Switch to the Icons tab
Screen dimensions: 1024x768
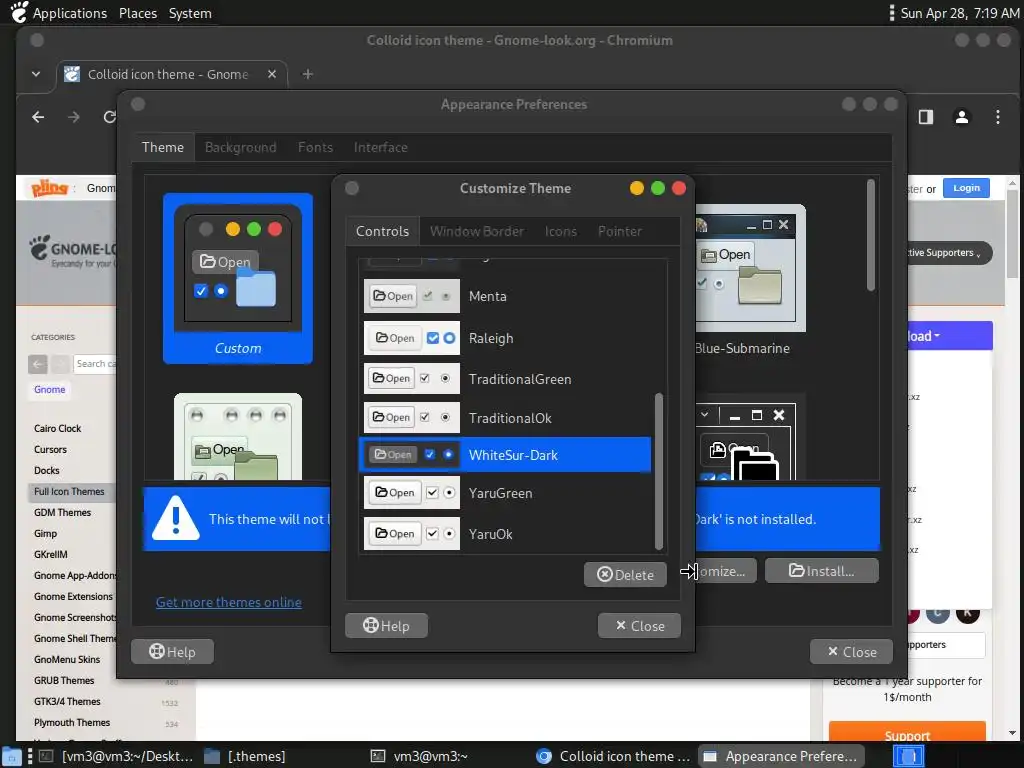click(561, 231)
